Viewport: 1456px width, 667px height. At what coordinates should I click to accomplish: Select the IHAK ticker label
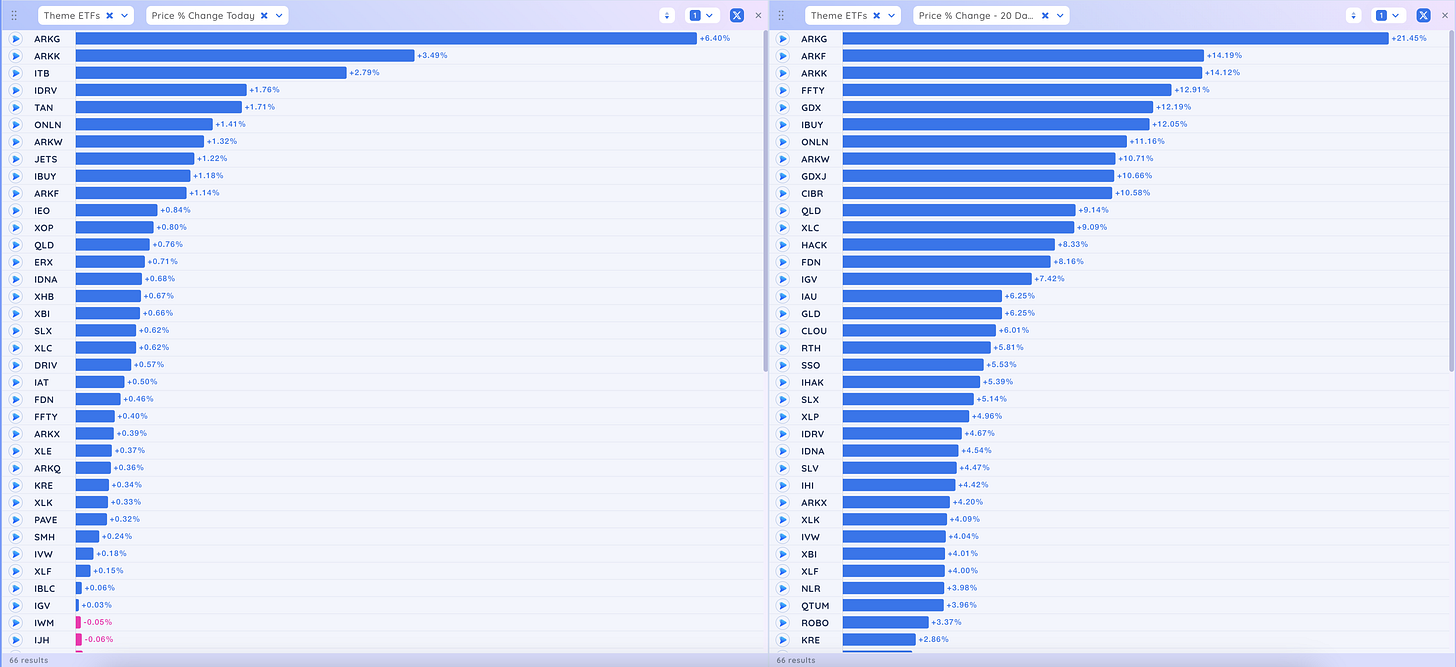pyautogui.click(x=812, y=382)
